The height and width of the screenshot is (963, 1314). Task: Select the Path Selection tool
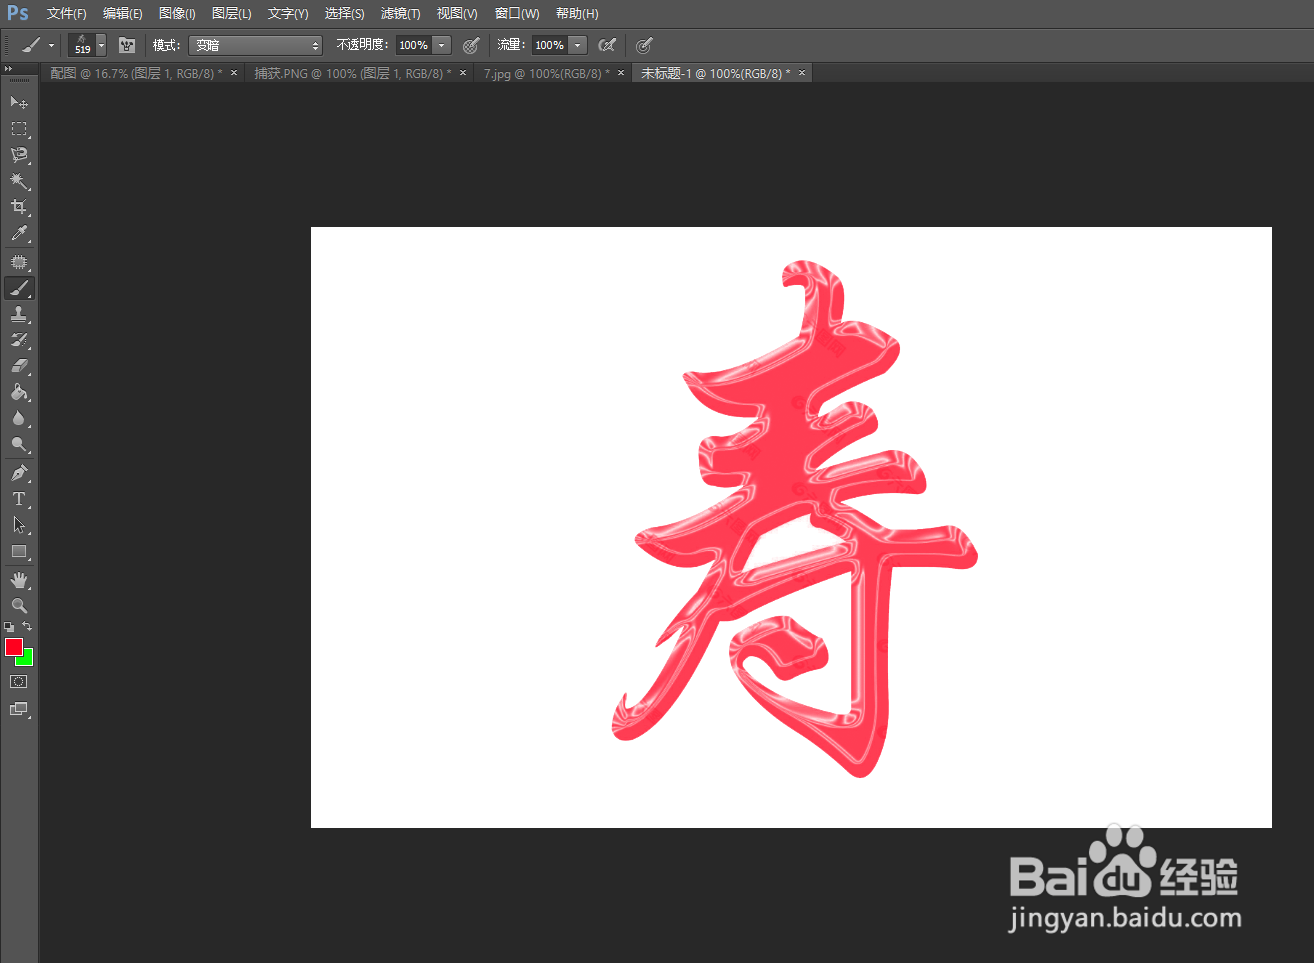click(x=19, y=525)
